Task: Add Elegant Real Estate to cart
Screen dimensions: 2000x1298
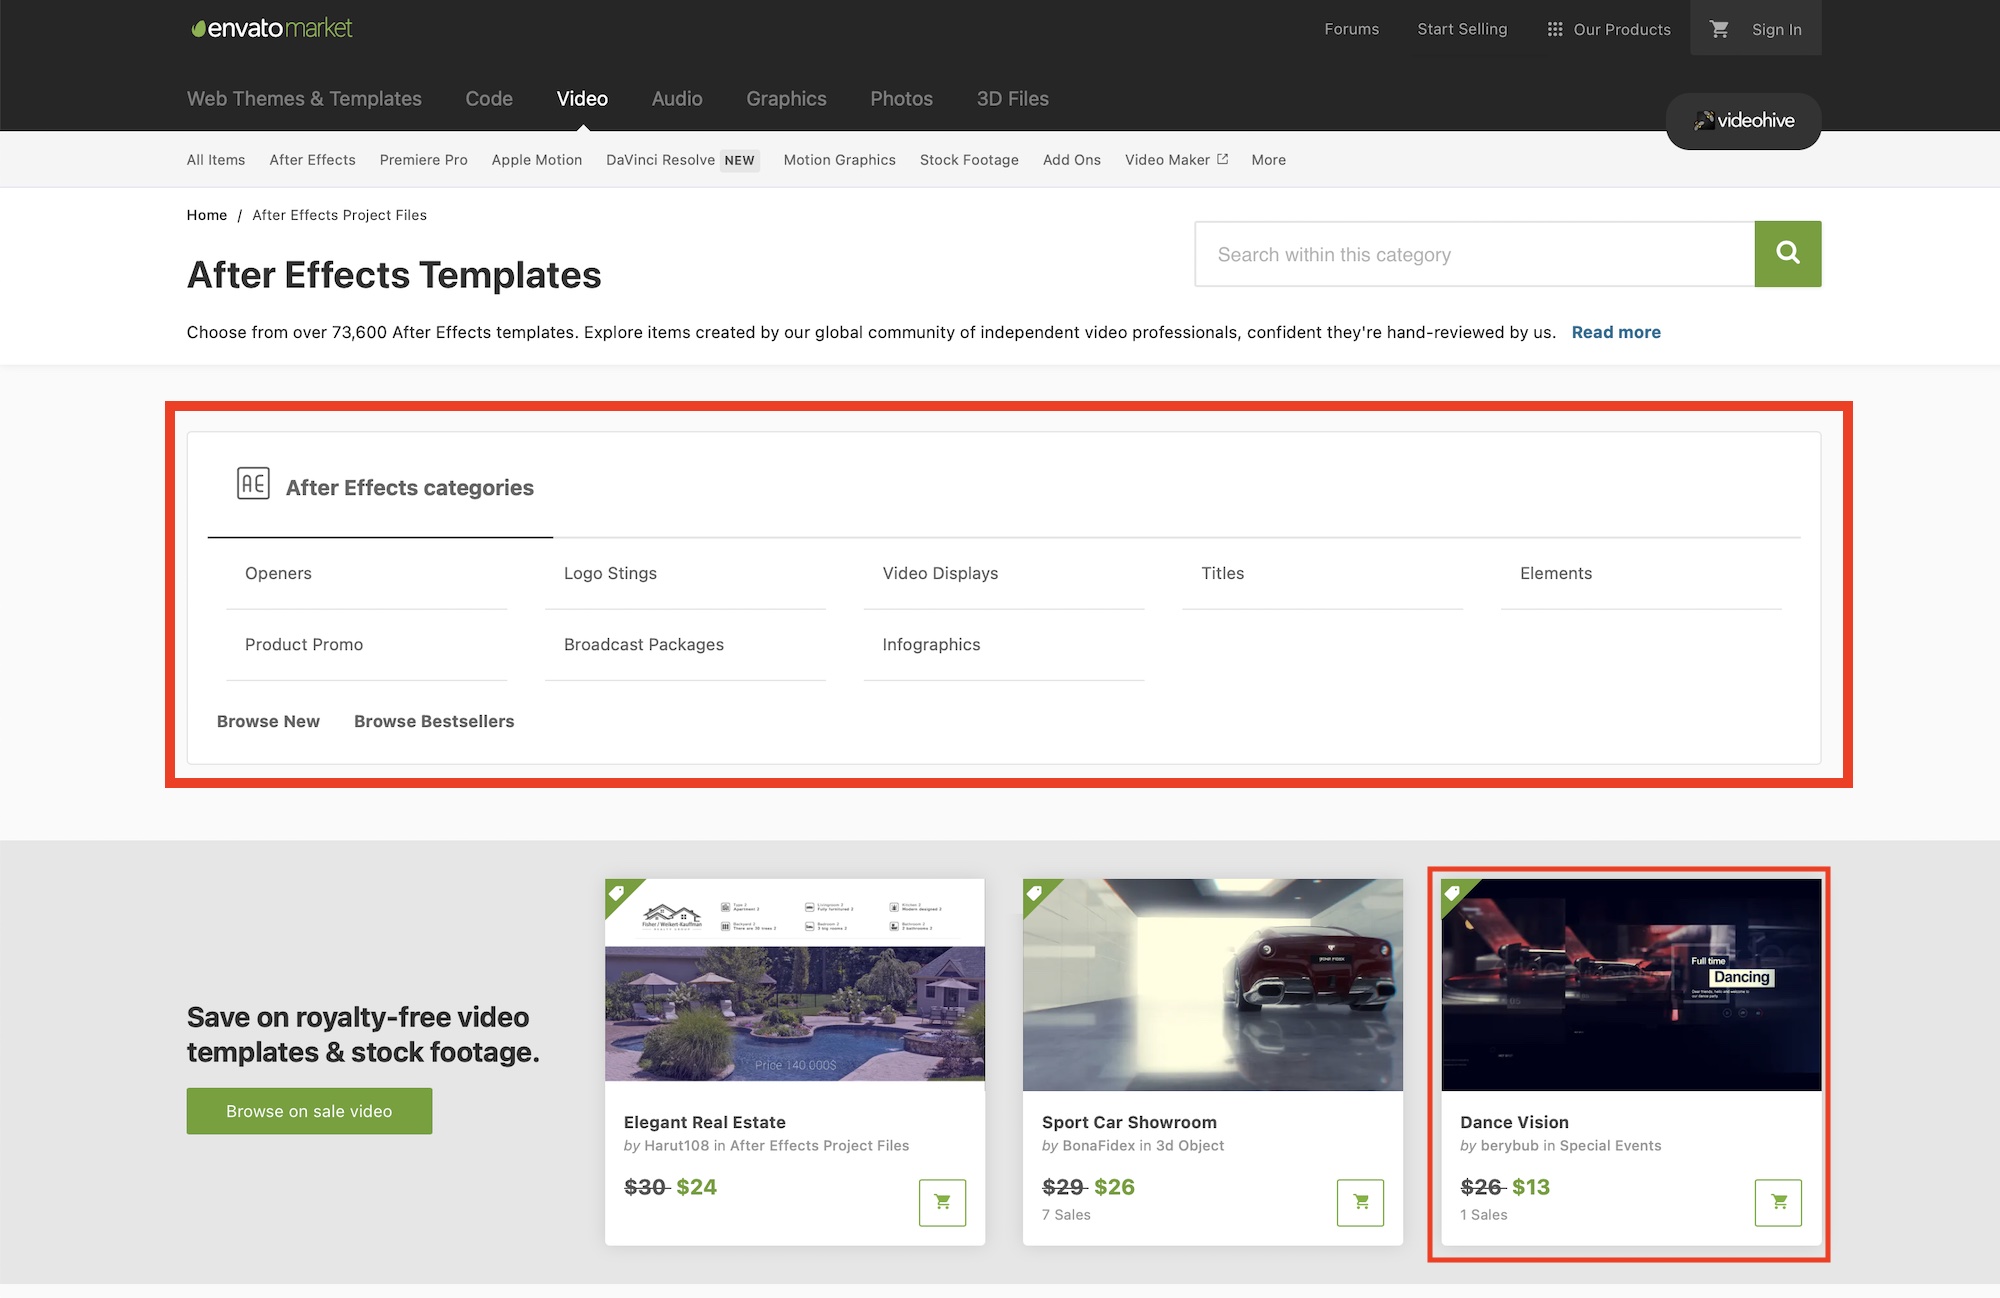Action: click(x=942, y=1202)
